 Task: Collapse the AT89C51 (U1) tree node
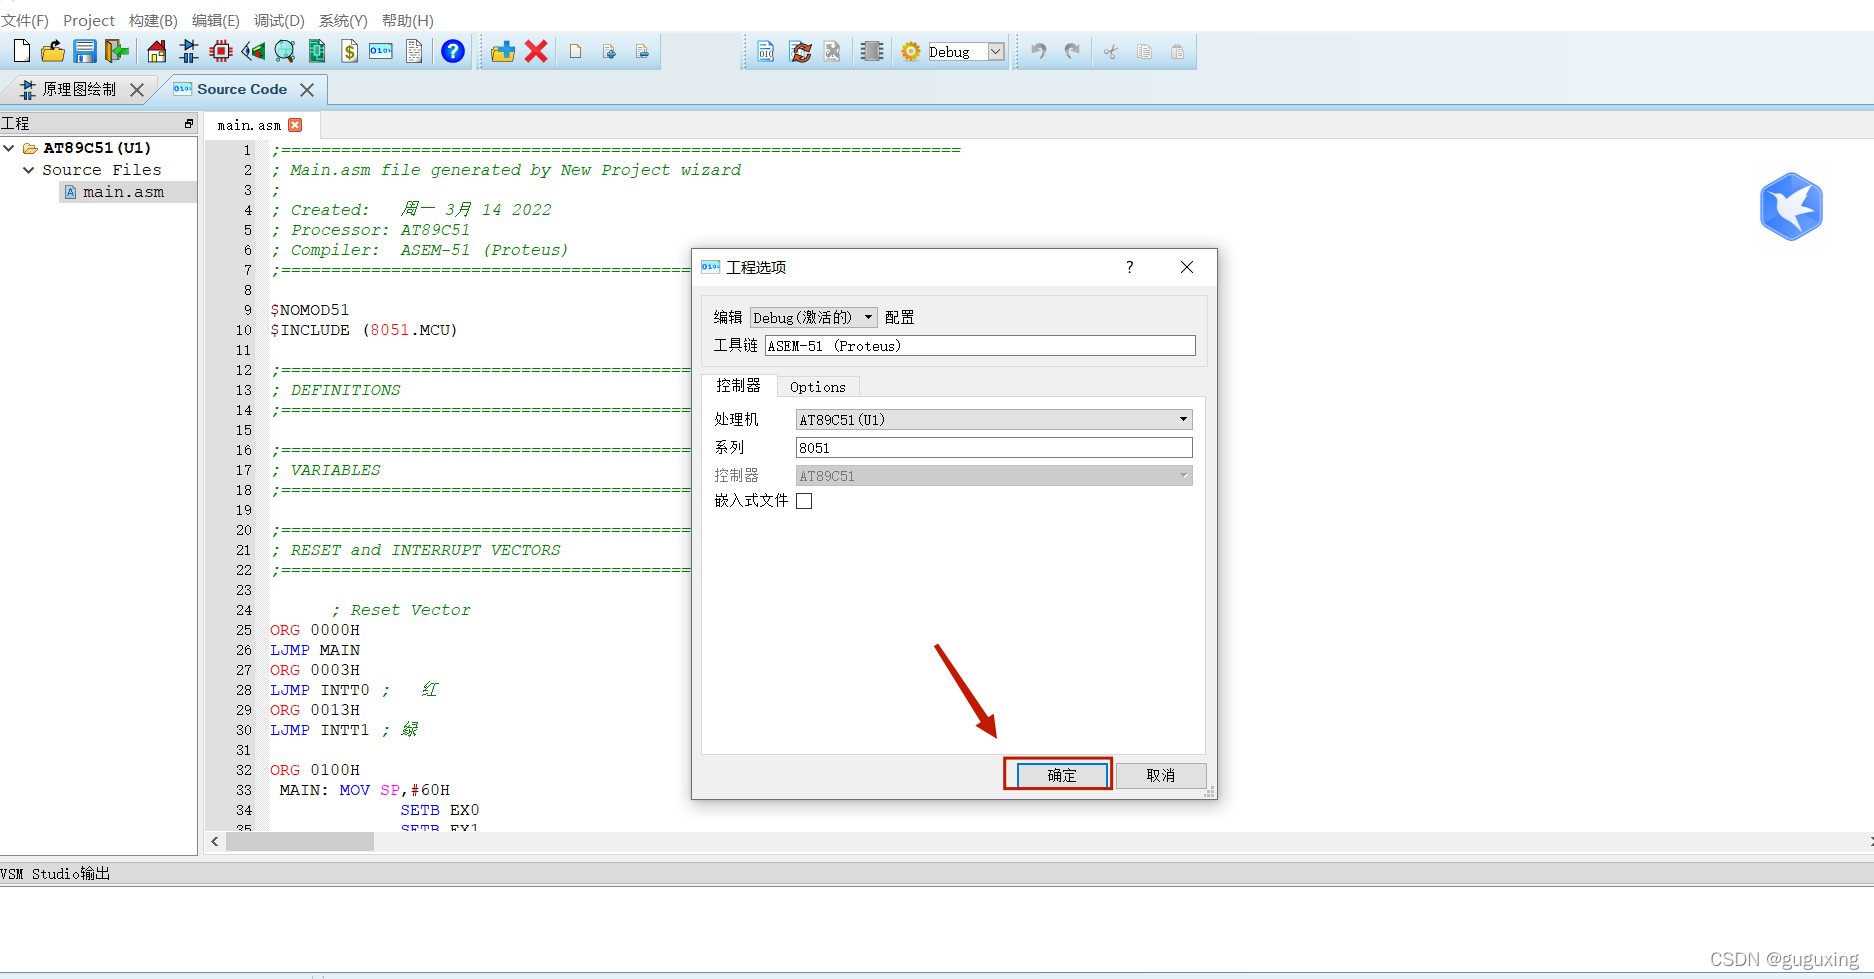9,148
